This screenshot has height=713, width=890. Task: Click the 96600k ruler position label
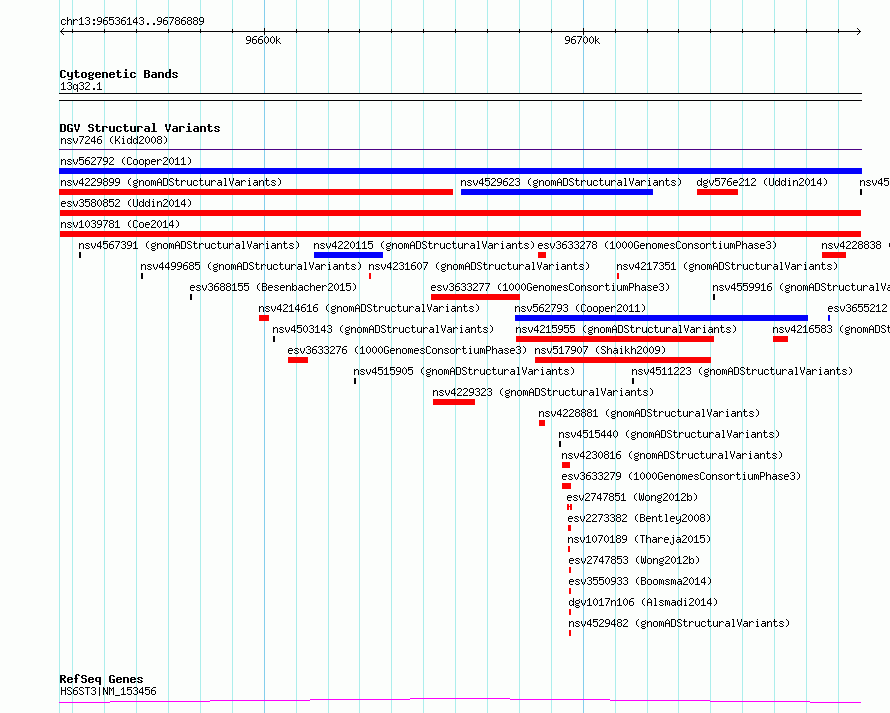point(263,40)
